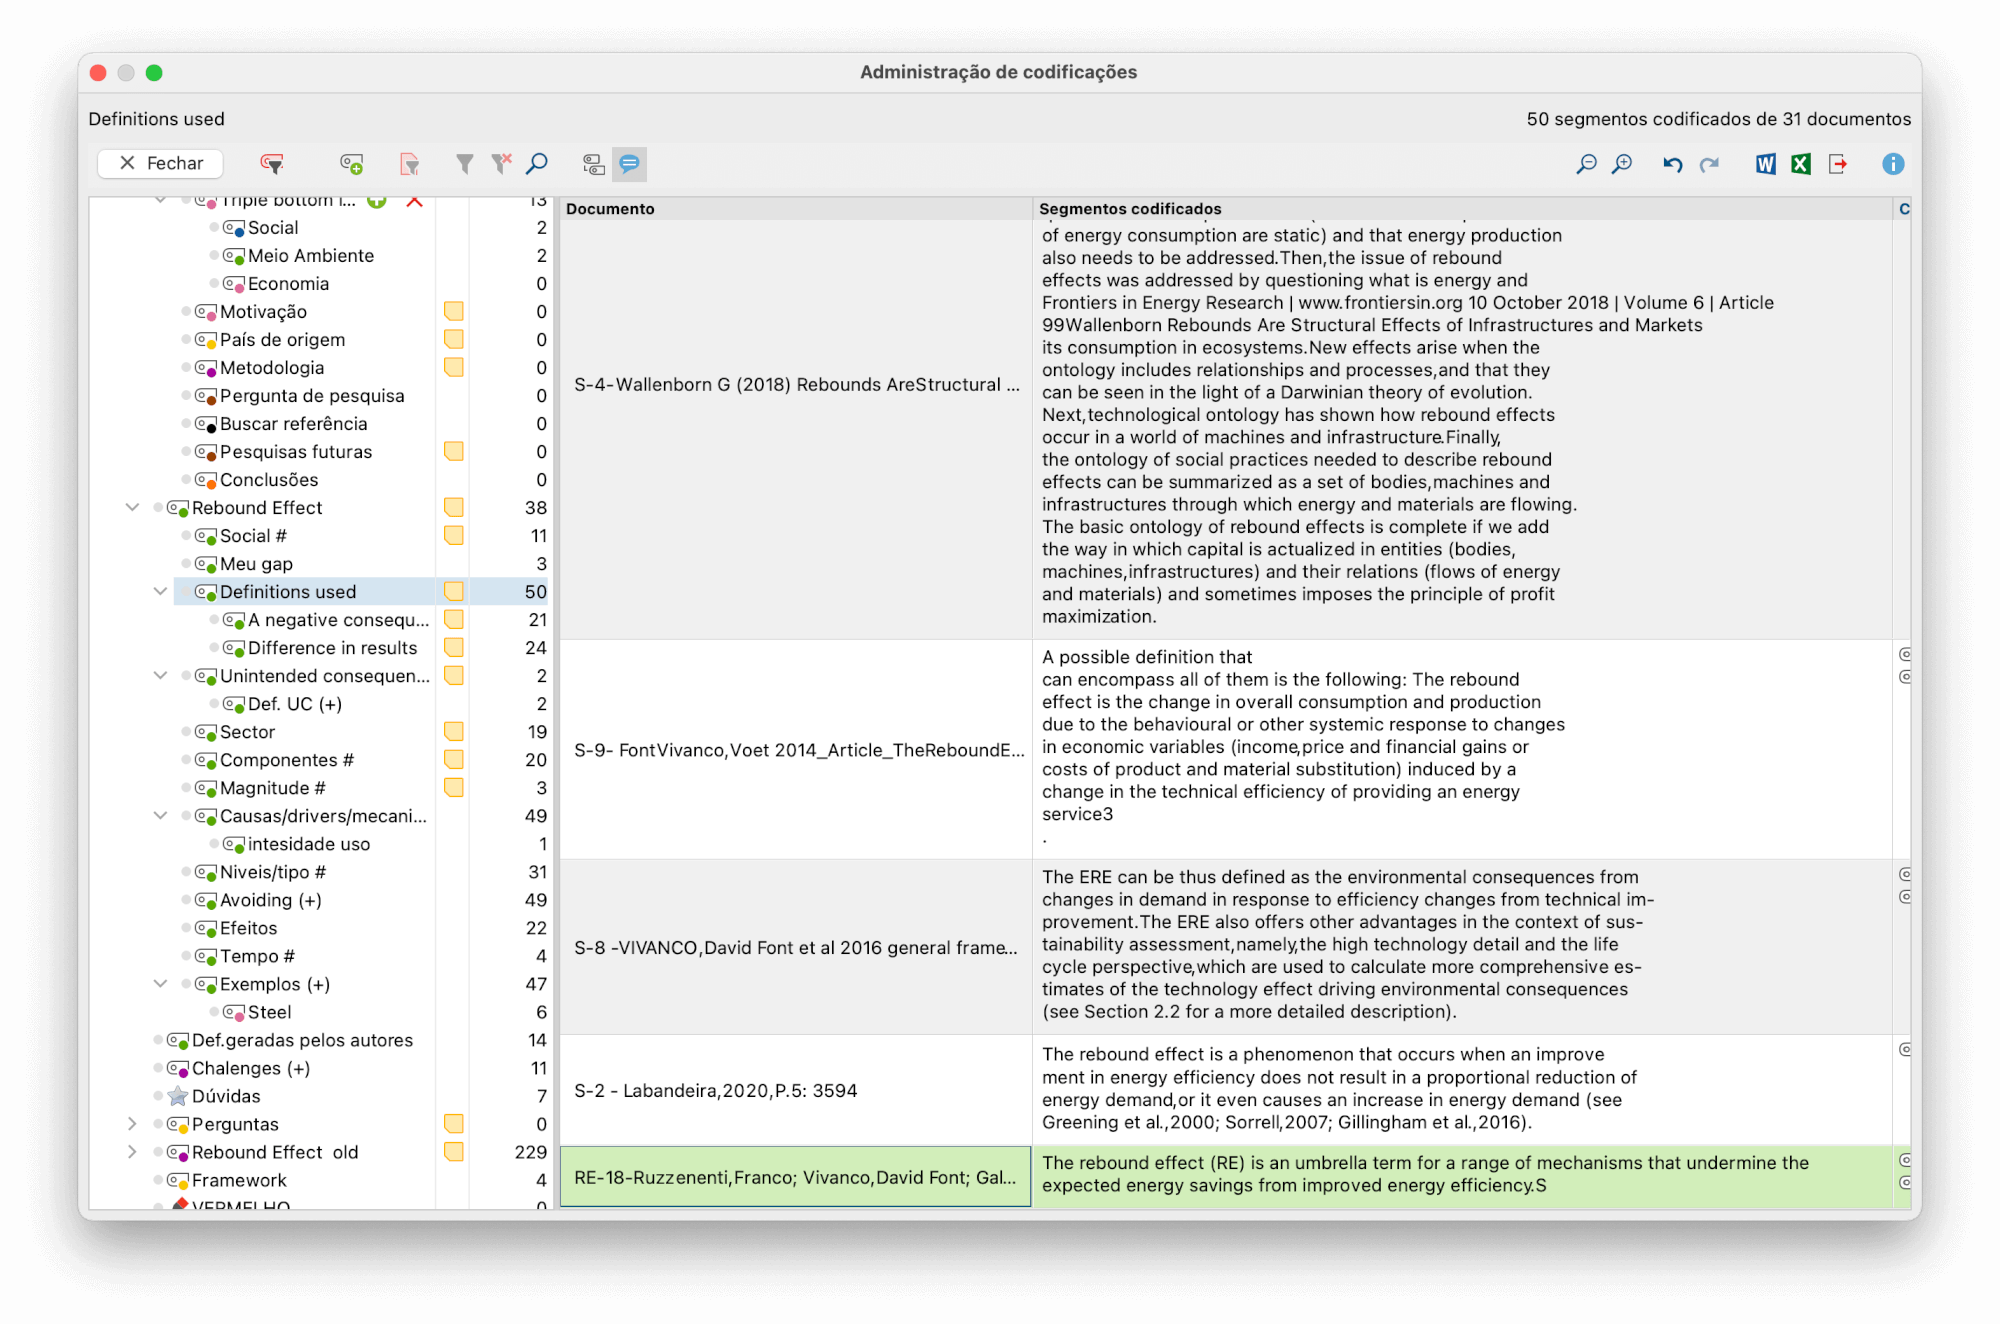Select the Steel code
Image resolution: width=2000 pixels, height=1324 pixels.
(270, 1011)
